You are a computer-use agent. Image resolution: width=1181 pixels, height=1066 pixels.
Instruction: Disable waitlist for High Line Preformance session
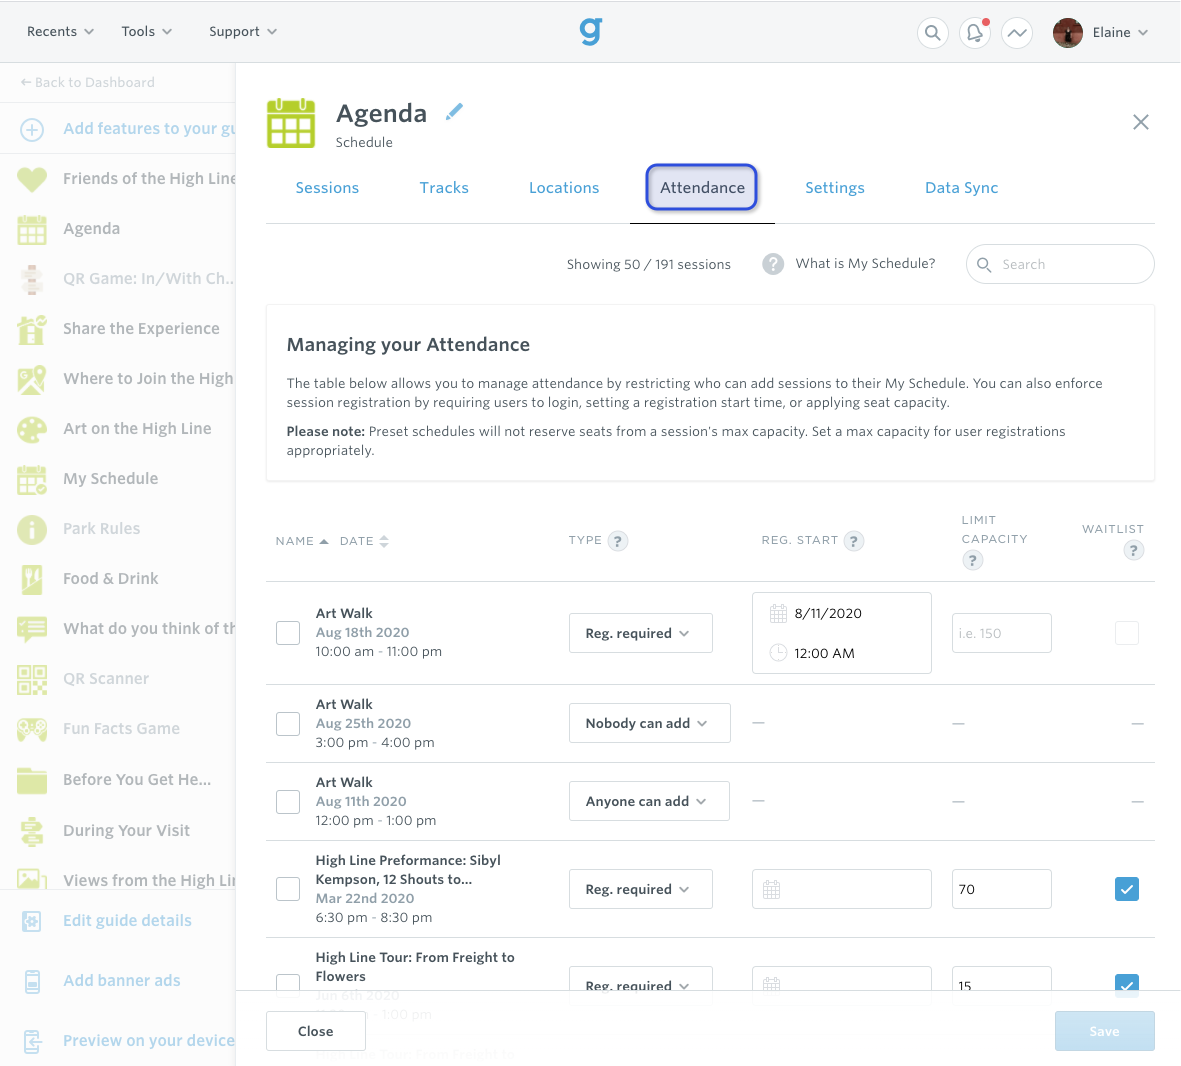click(1127, 888)
